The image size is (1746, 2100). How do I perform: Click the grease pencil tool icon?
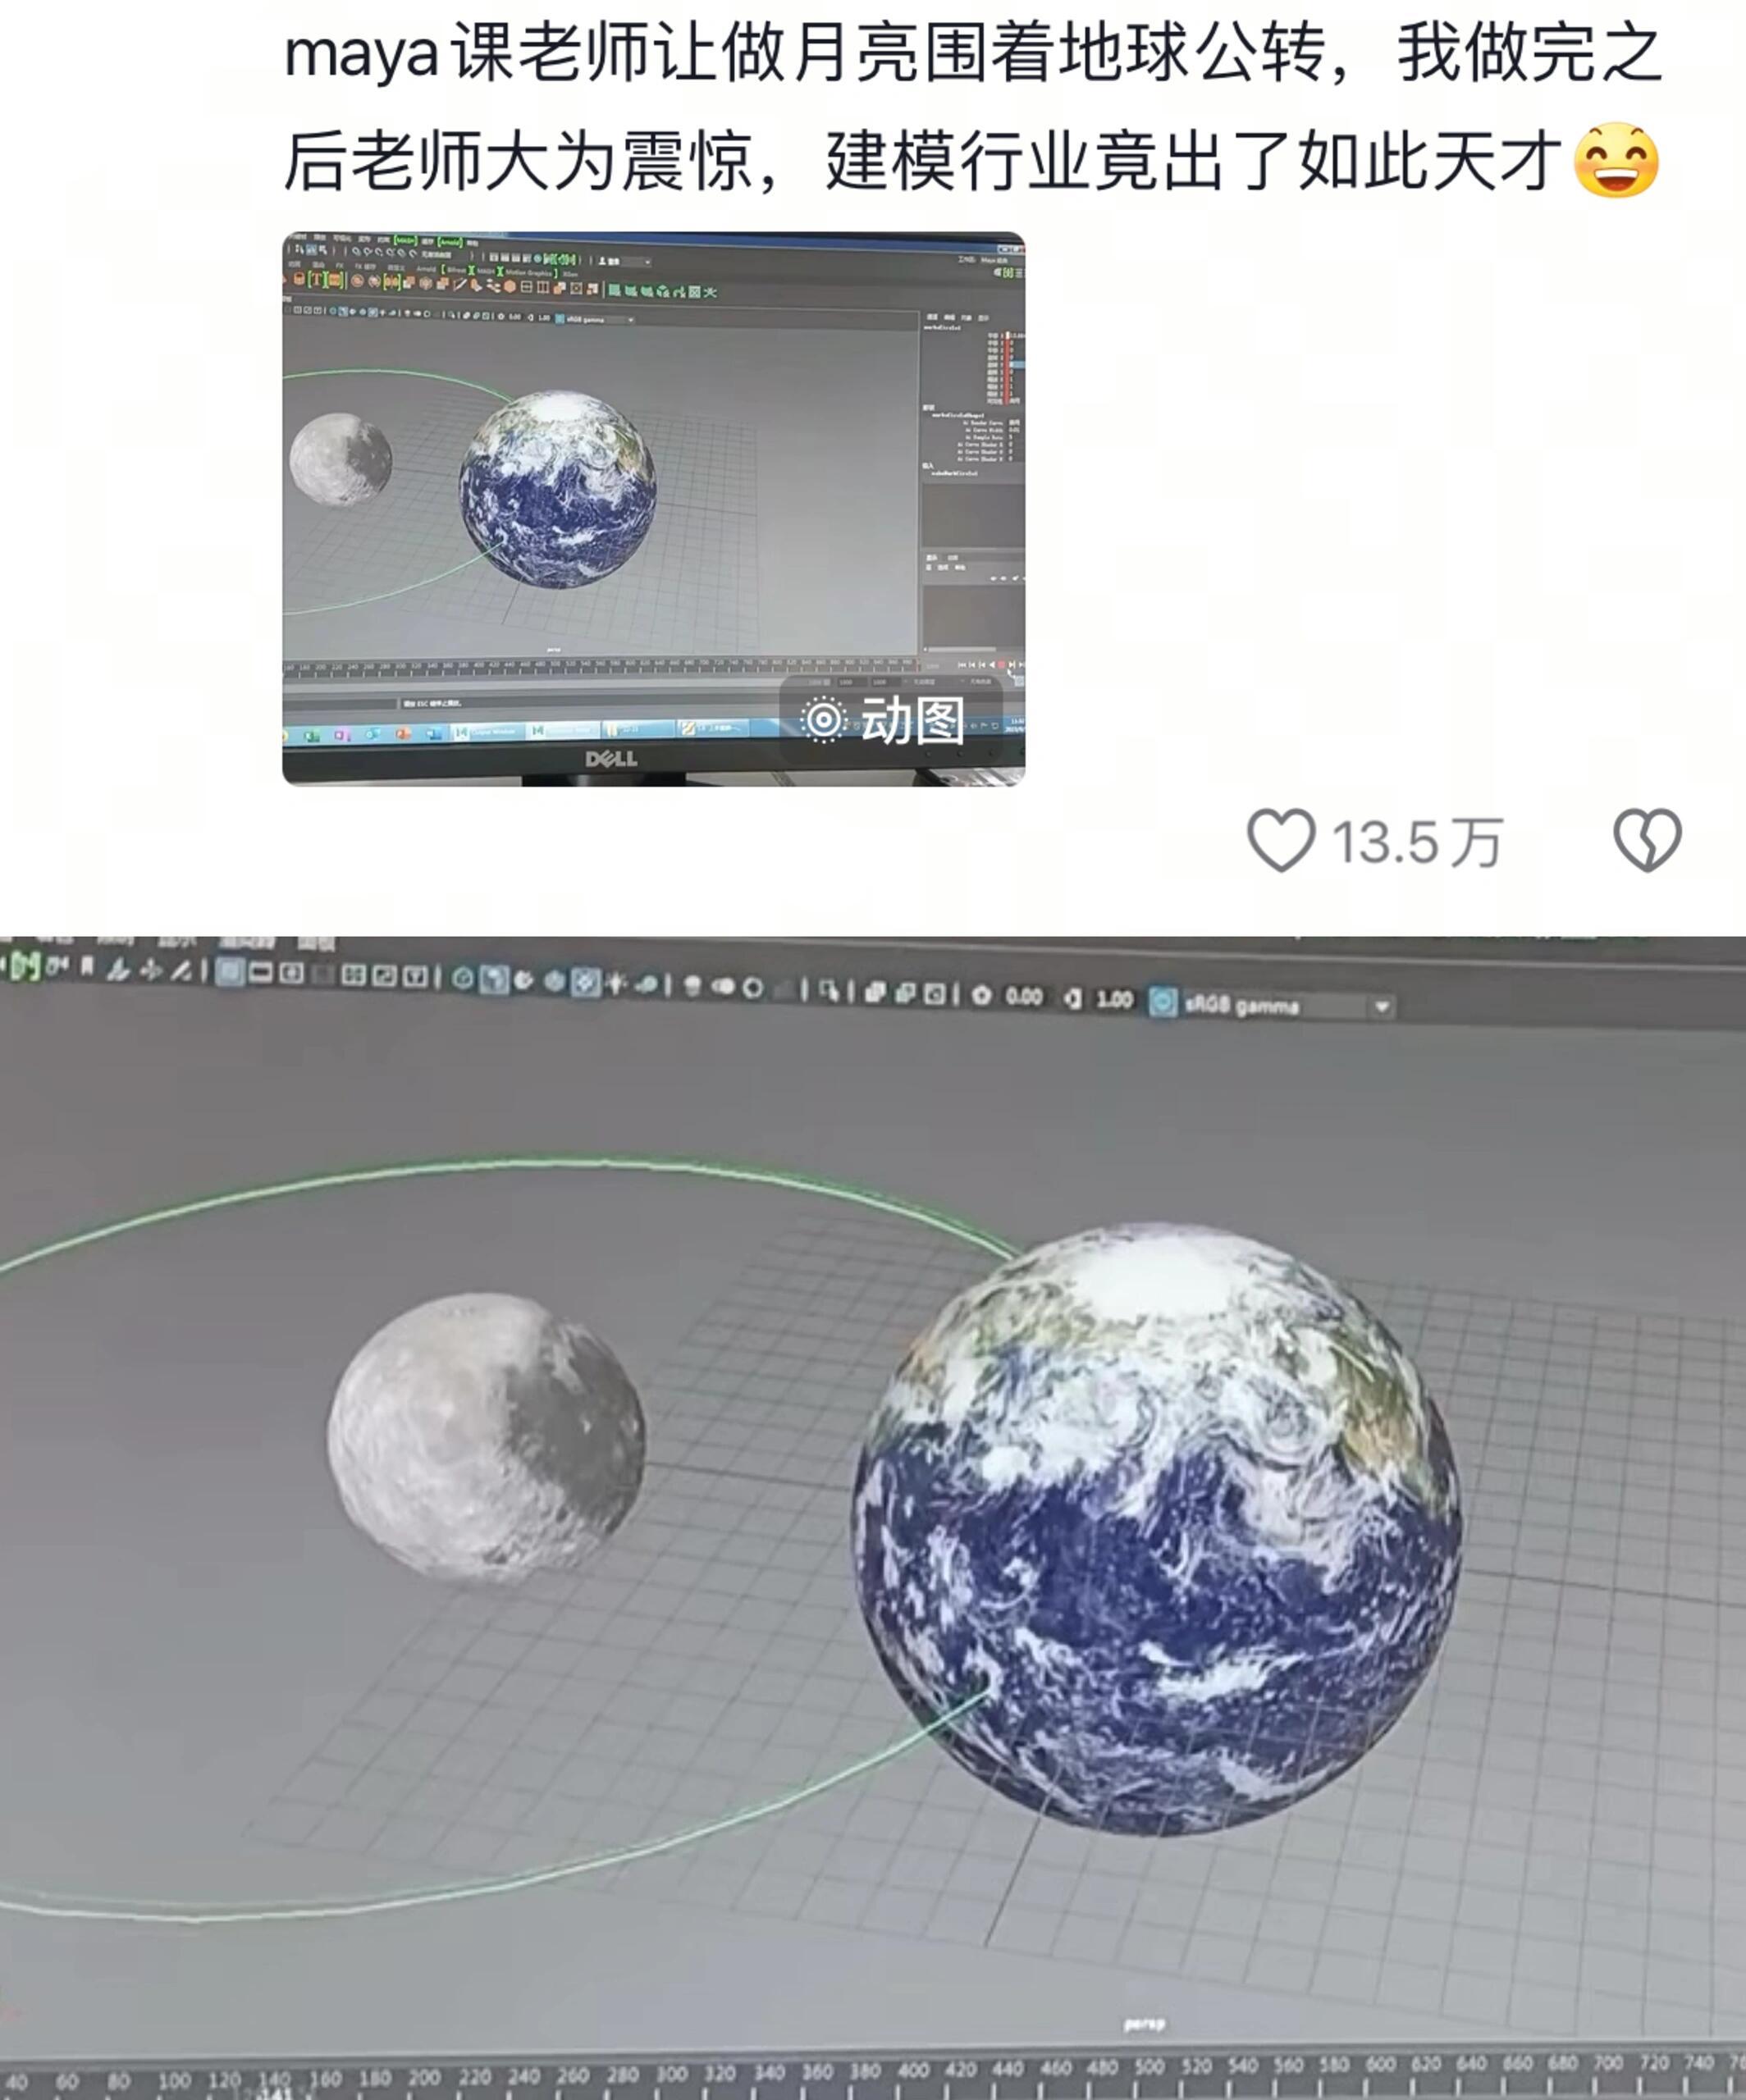(x=181, y=970)
